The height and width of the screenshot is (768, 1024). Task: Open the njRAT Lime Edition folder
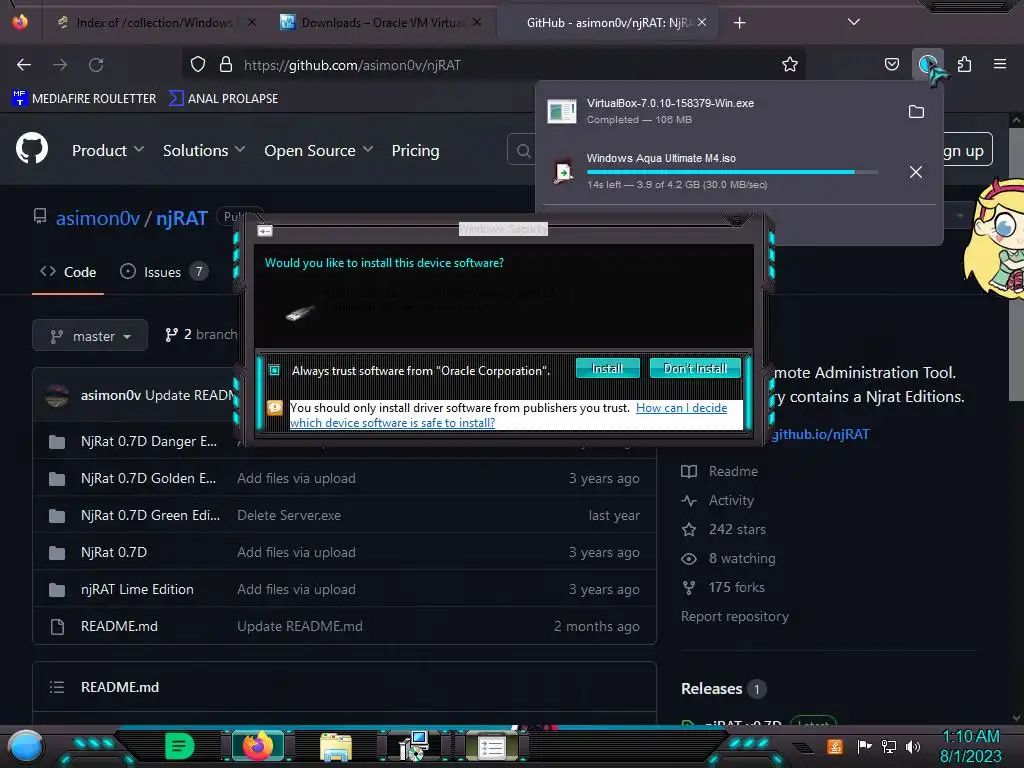[x=137, y=589]
